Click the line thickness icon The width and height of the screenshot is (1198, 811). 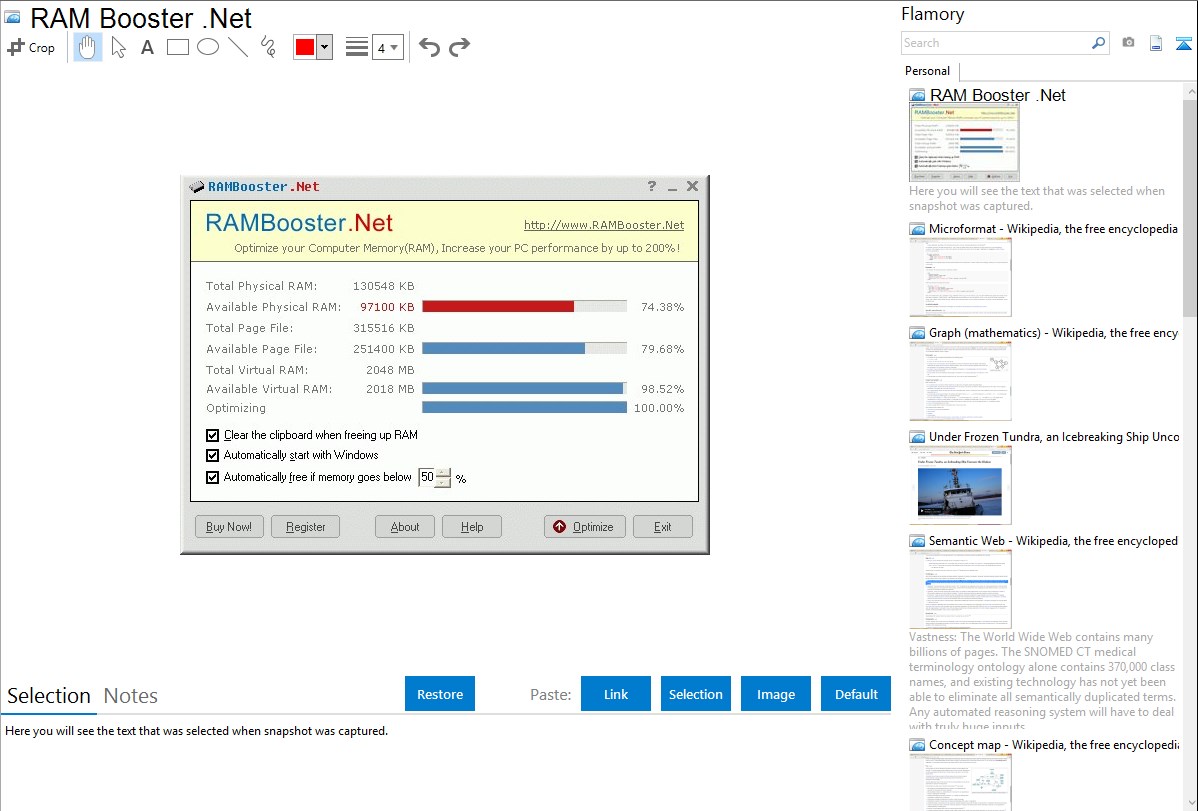click(357, 47)
